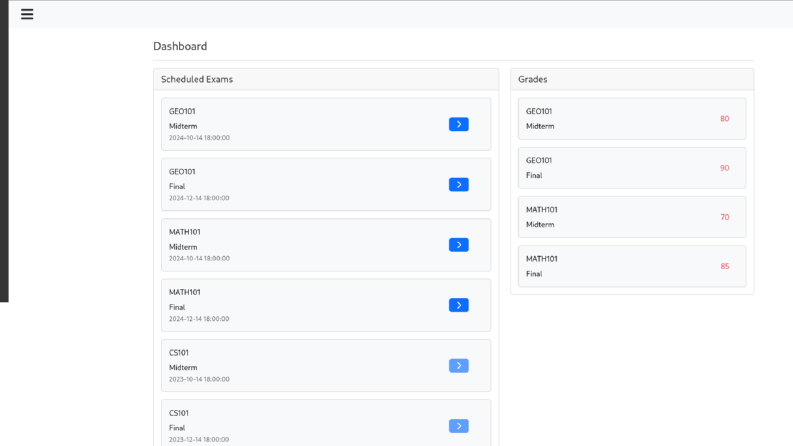This screenshot has width=793, height=446.
Task: Click the GEO101 title in the scheduled Midterm card
Action: pos(182,111)
